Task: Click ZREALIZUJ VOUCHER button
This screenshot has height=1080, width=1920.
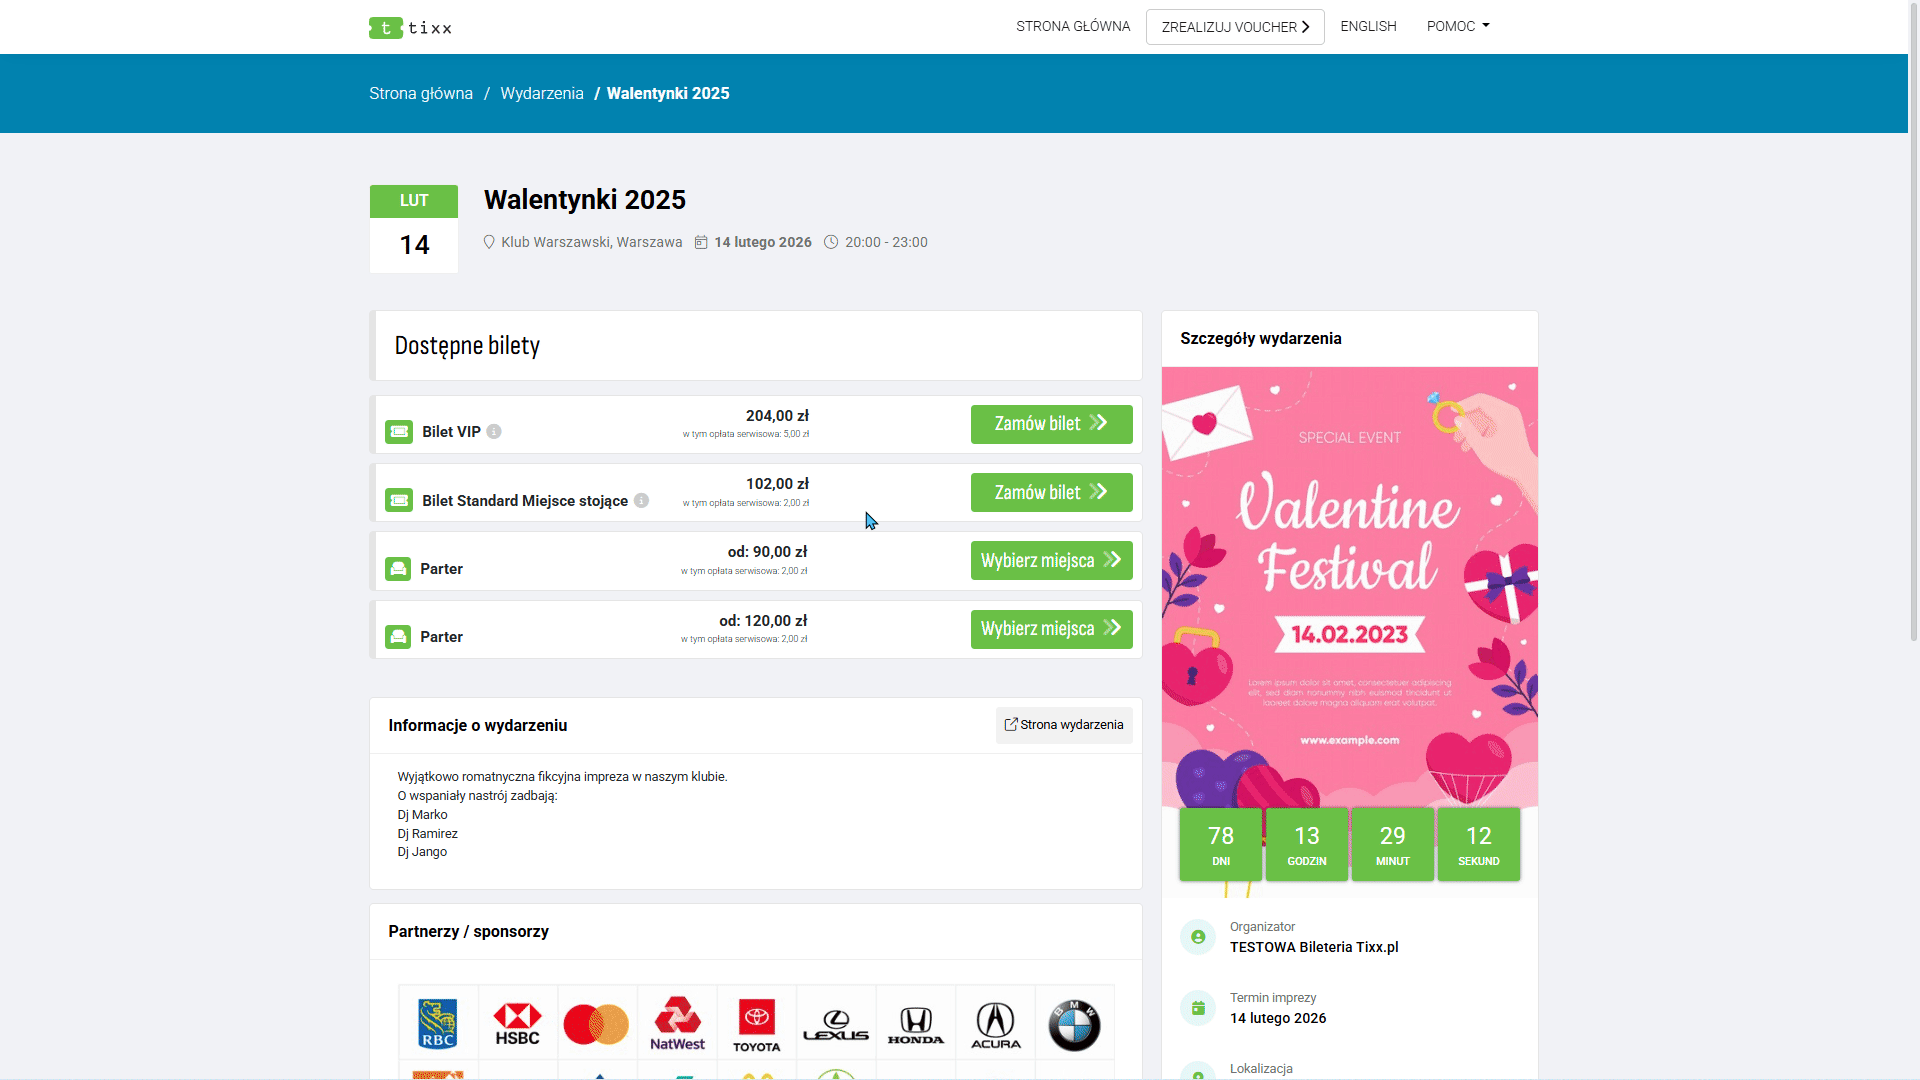Action: pyautogui.click(x=1234, y=27)
